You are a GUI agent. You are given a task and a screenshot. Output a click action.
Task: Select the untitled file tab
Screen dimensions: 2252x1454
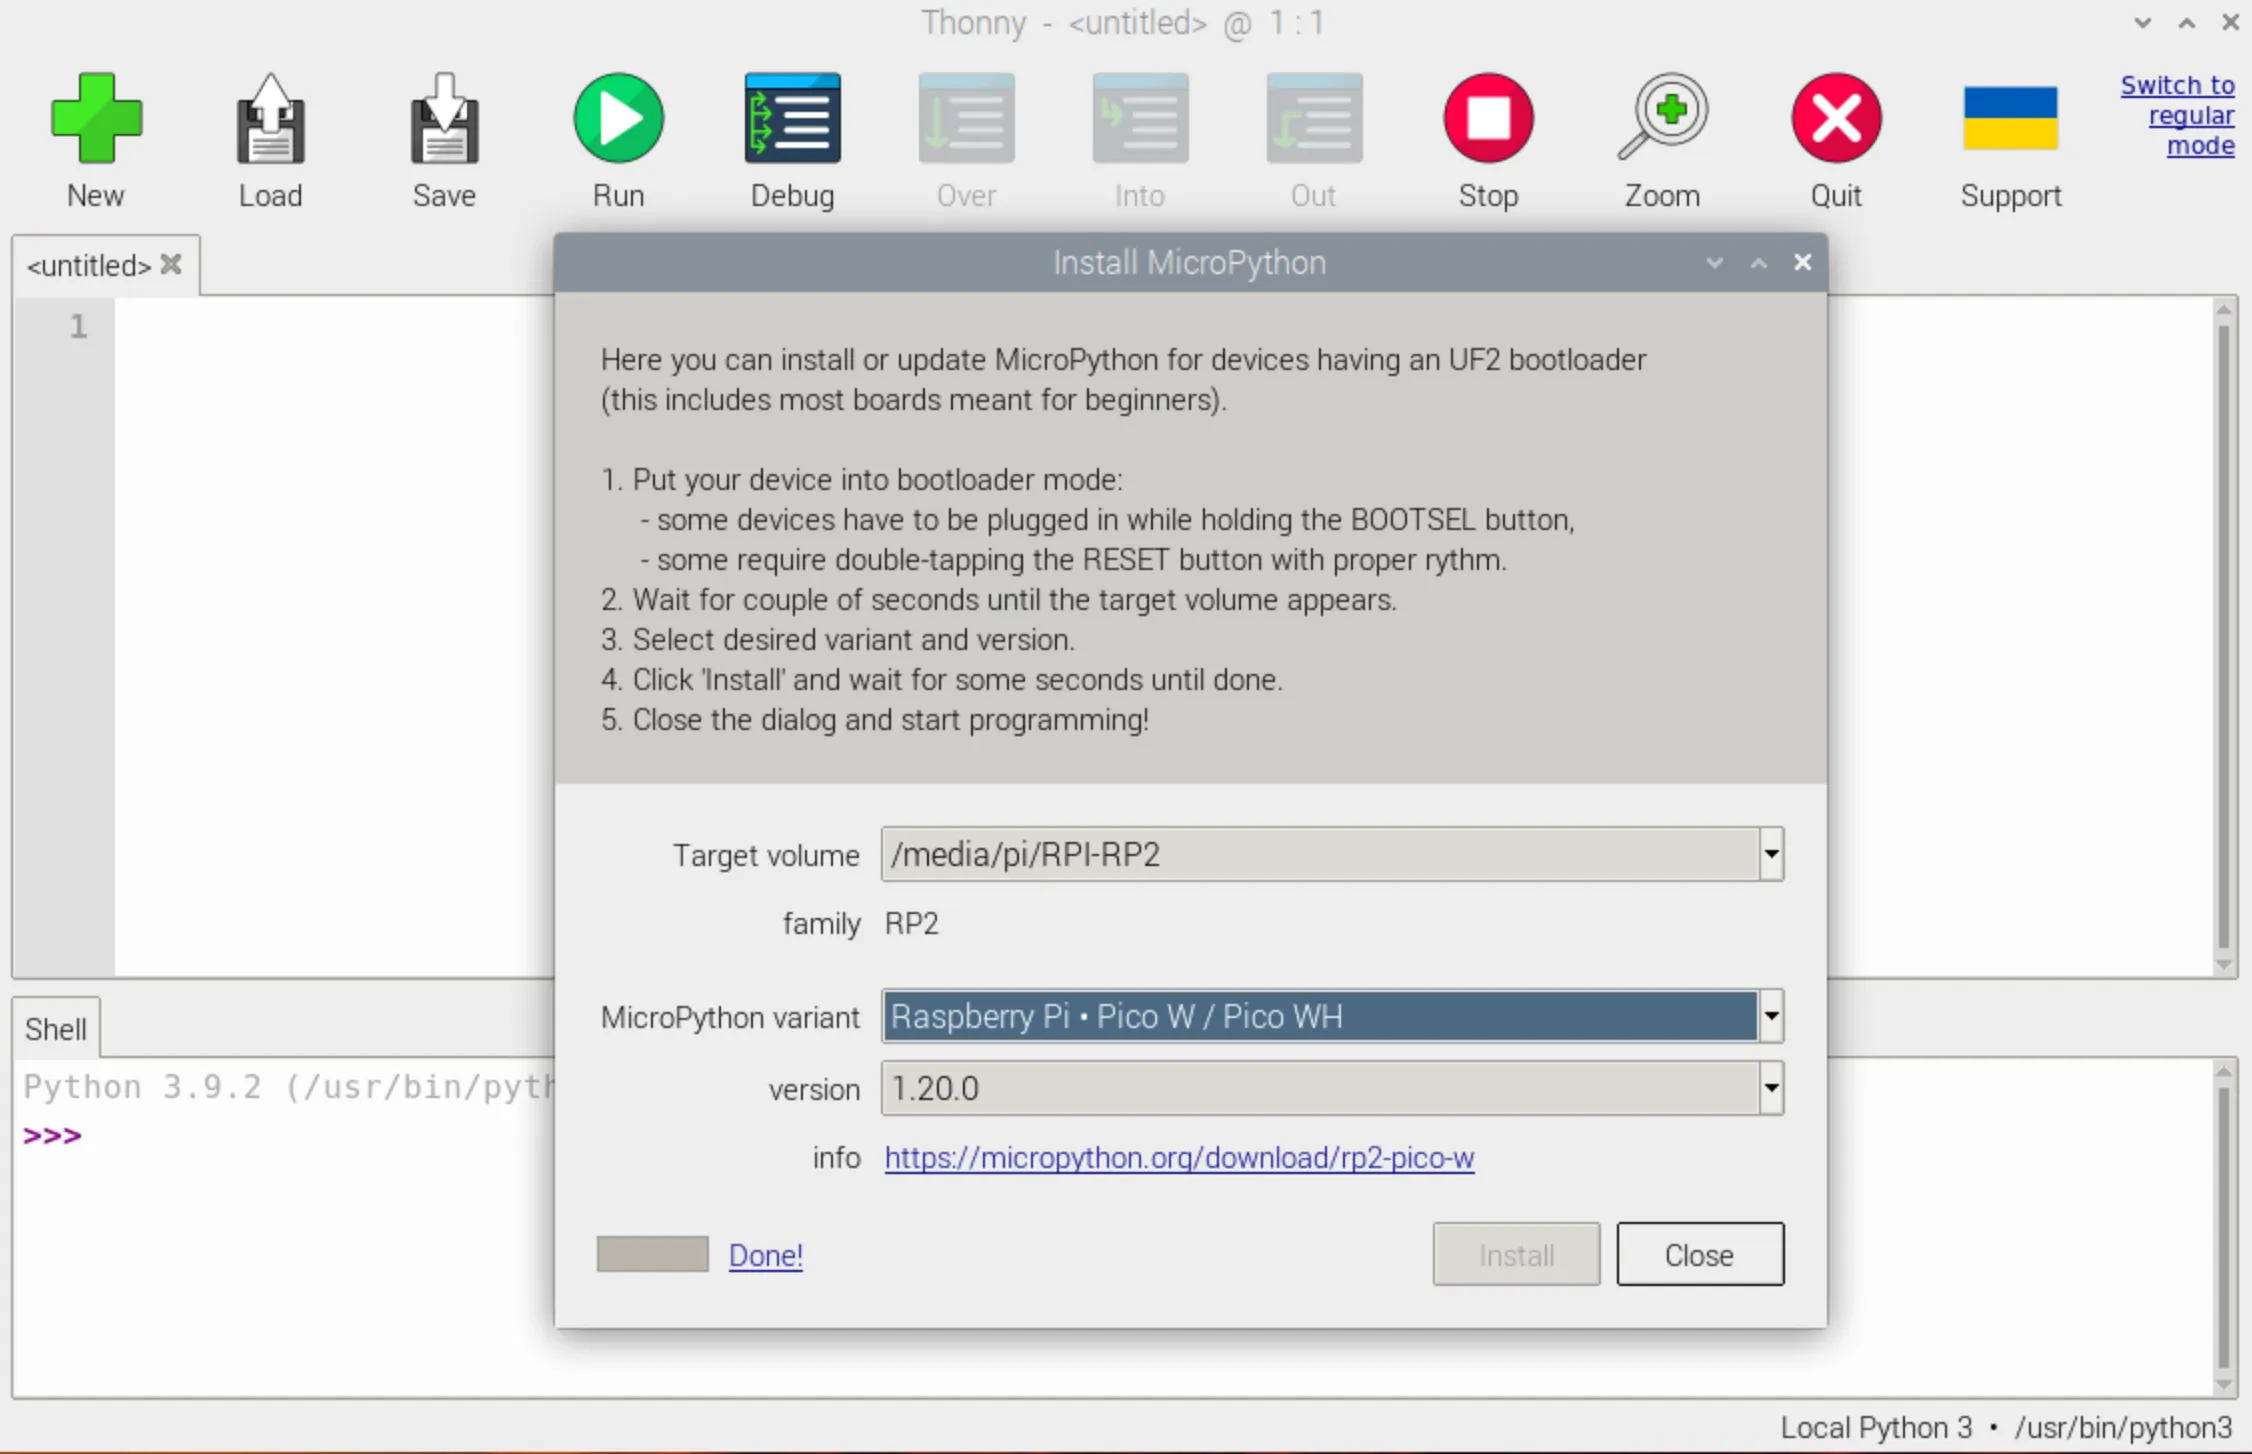(x=90, y=264)
